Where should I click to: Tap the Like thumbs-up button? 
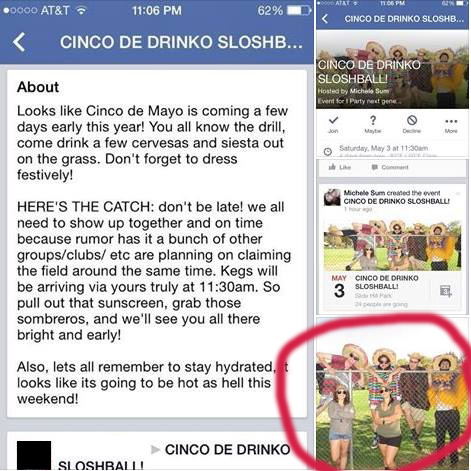[x=340, y=167]
